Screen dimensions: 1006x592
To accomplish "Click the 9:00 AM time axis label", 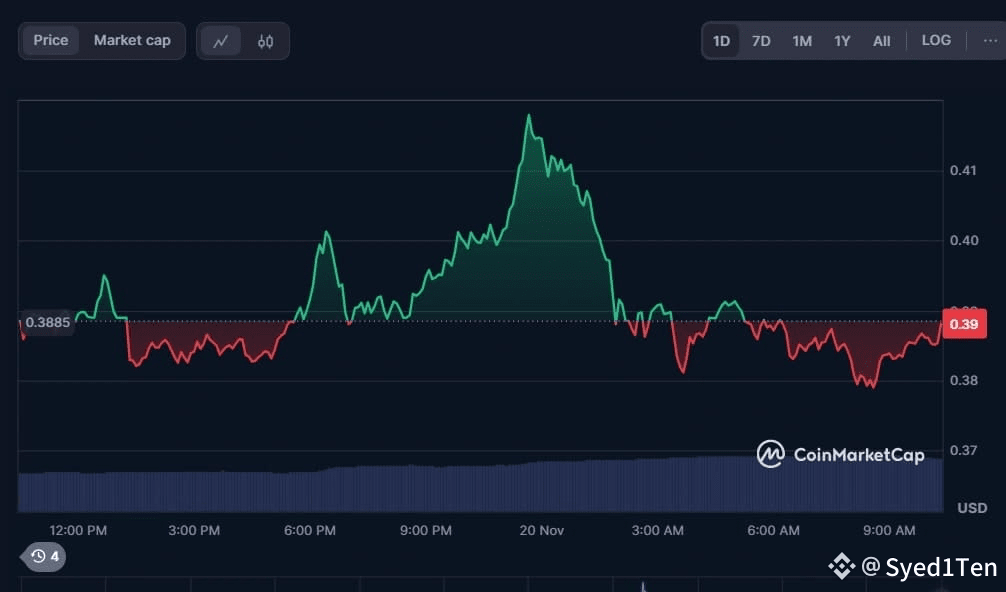I will 889,530.
